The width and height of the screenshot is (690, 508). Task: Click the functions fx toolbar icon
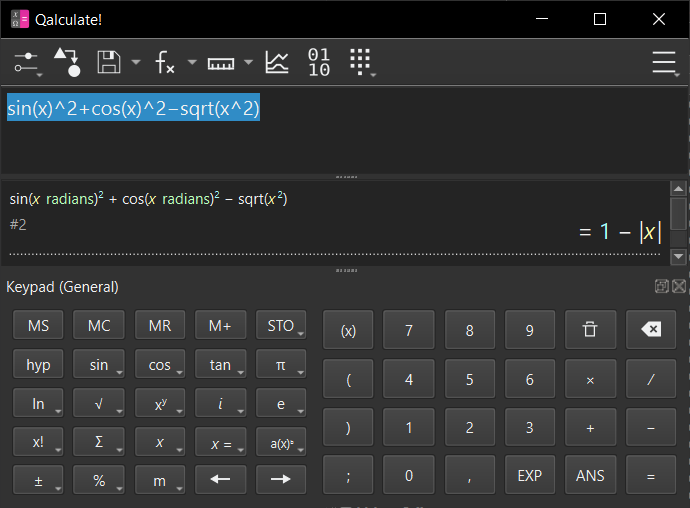[x=165, y=63]
